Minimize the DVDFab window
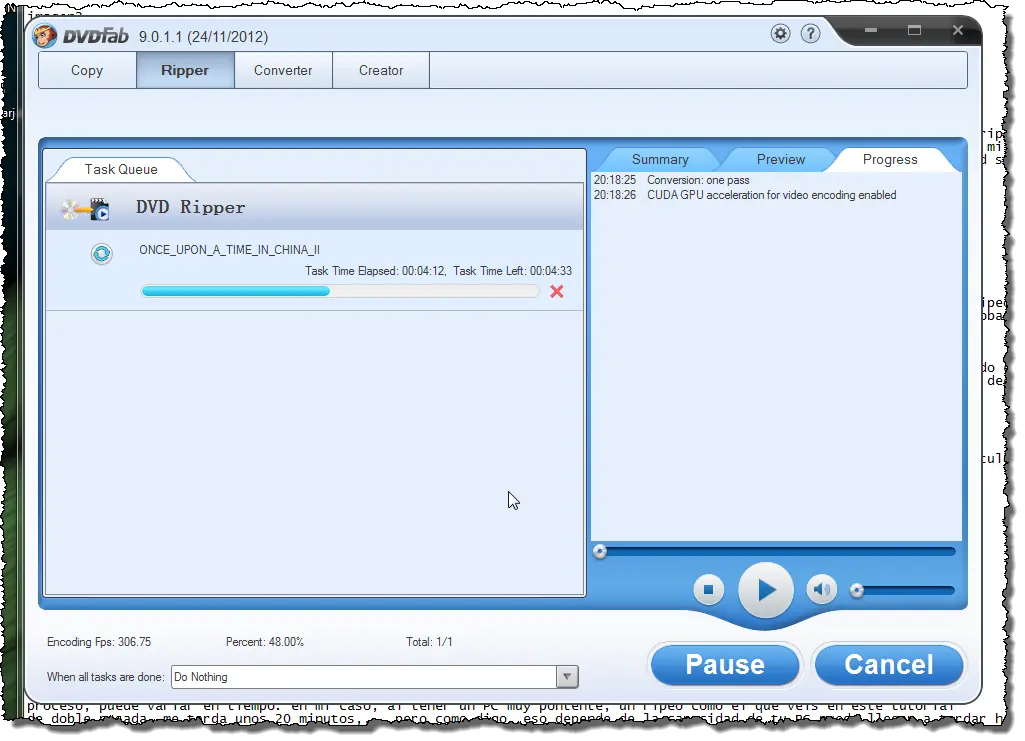 pos(870,30)
